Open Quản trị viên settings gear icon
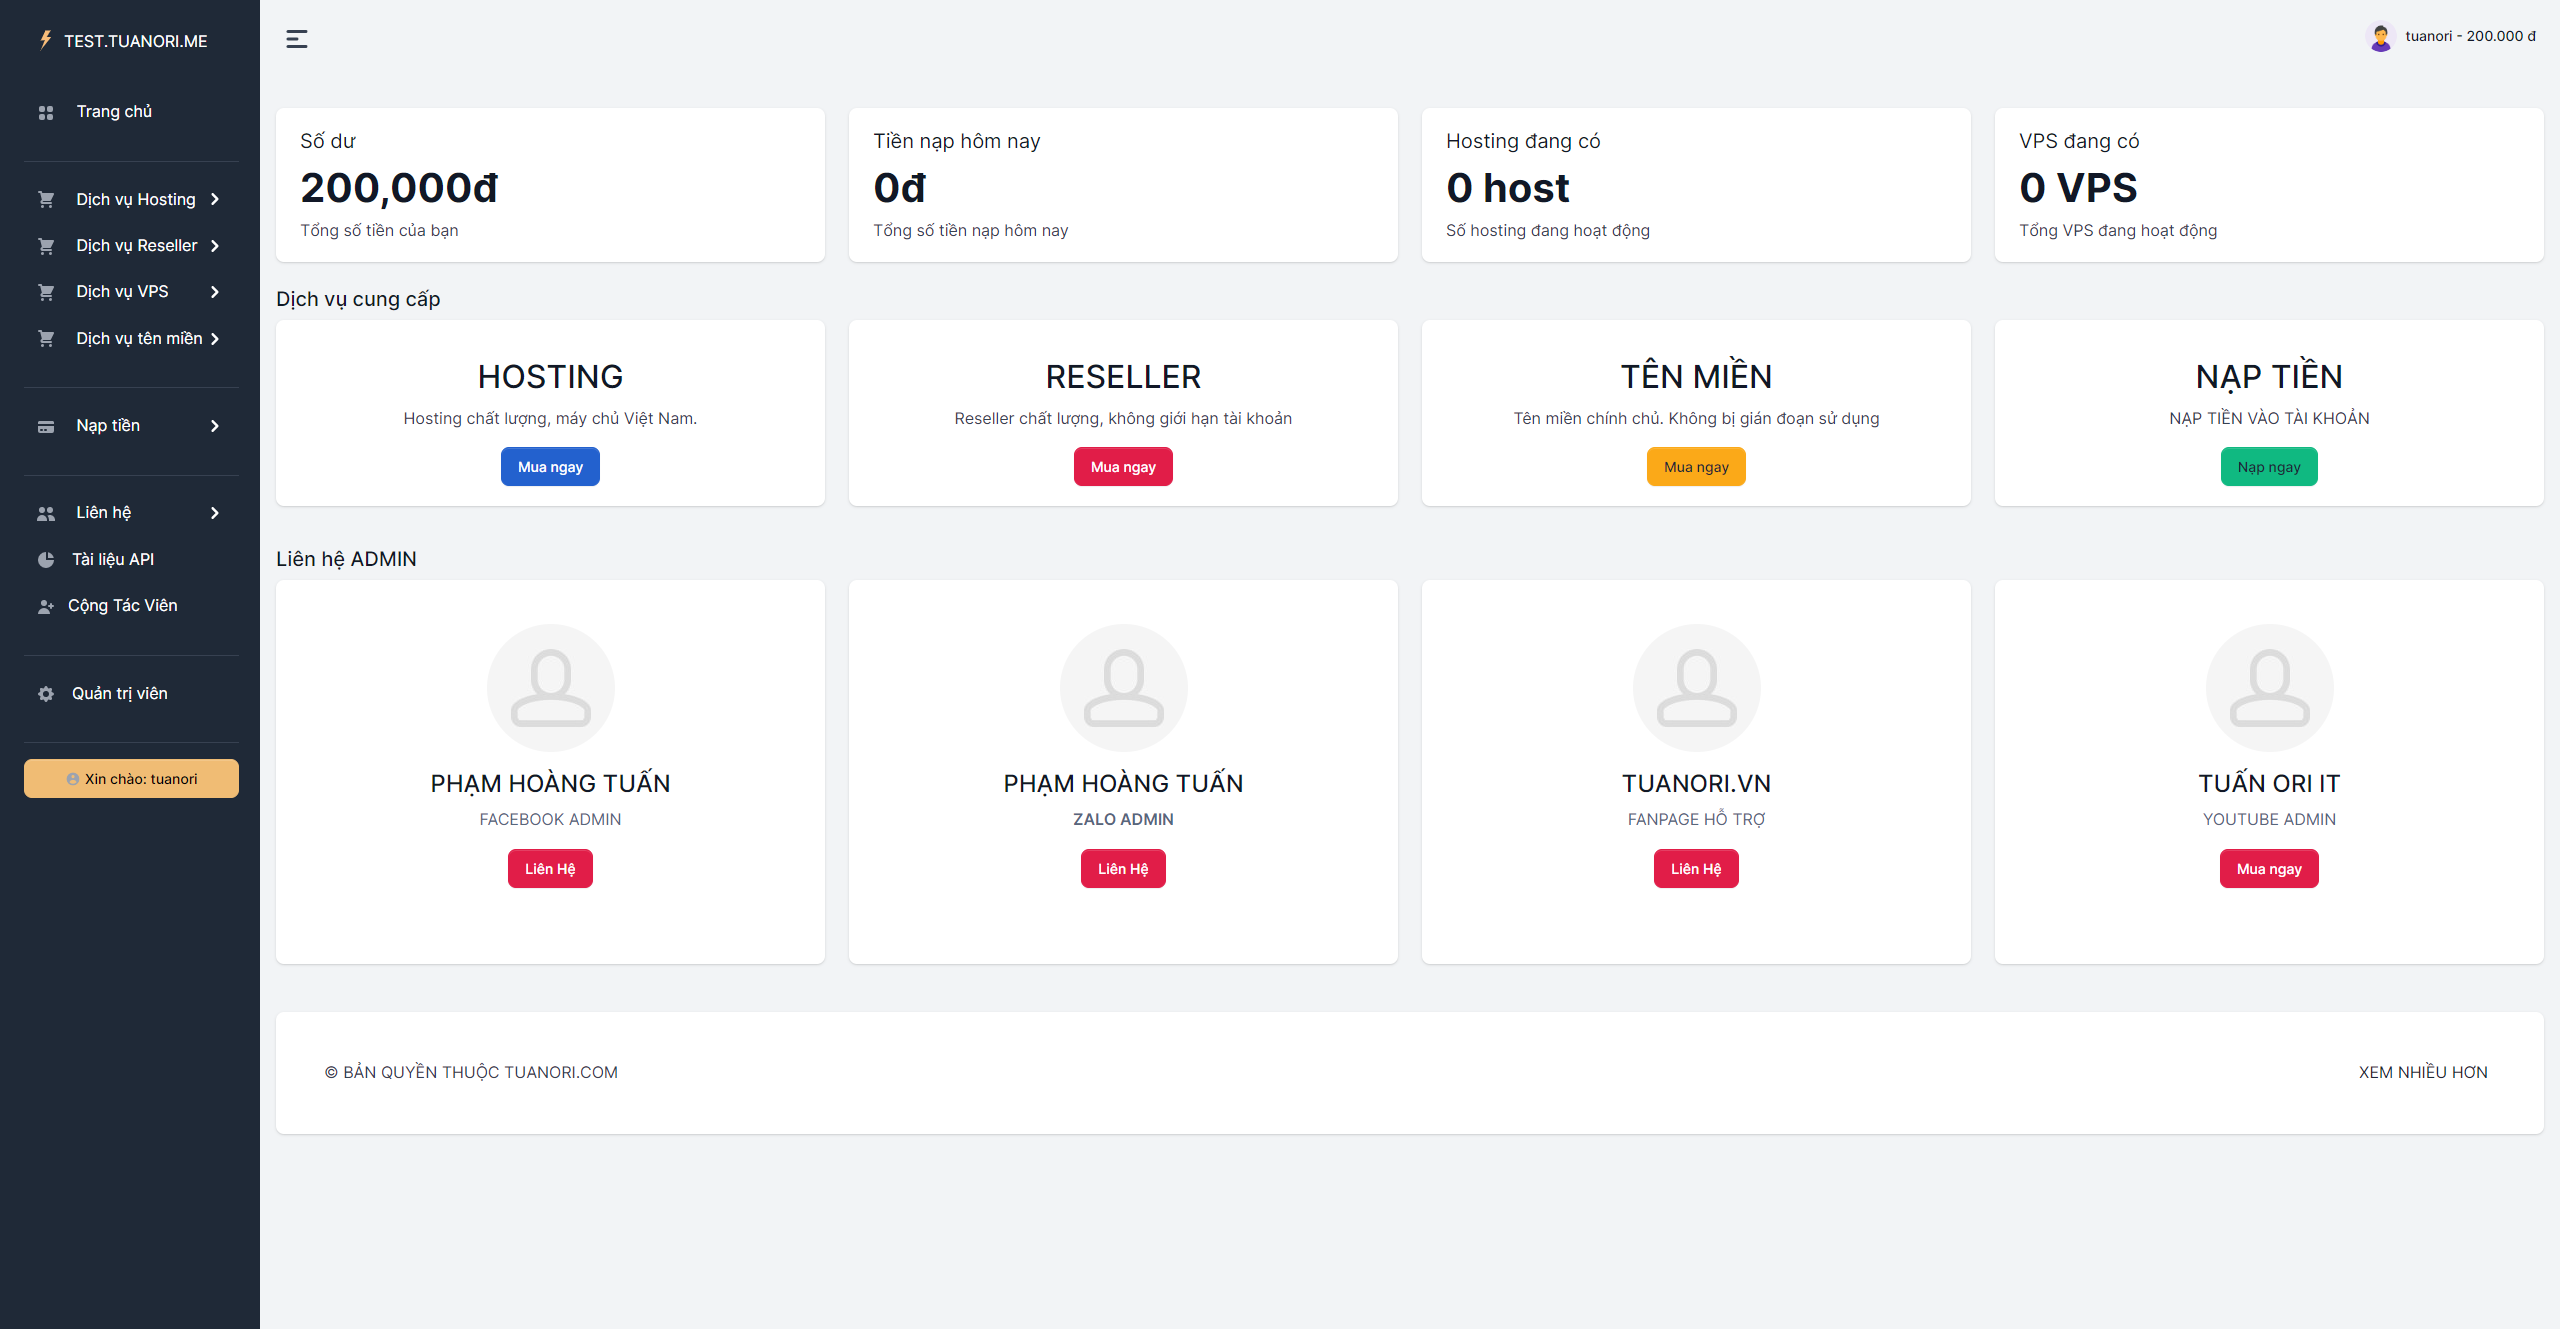The image size is (2560, 1329). coord(46,692)
